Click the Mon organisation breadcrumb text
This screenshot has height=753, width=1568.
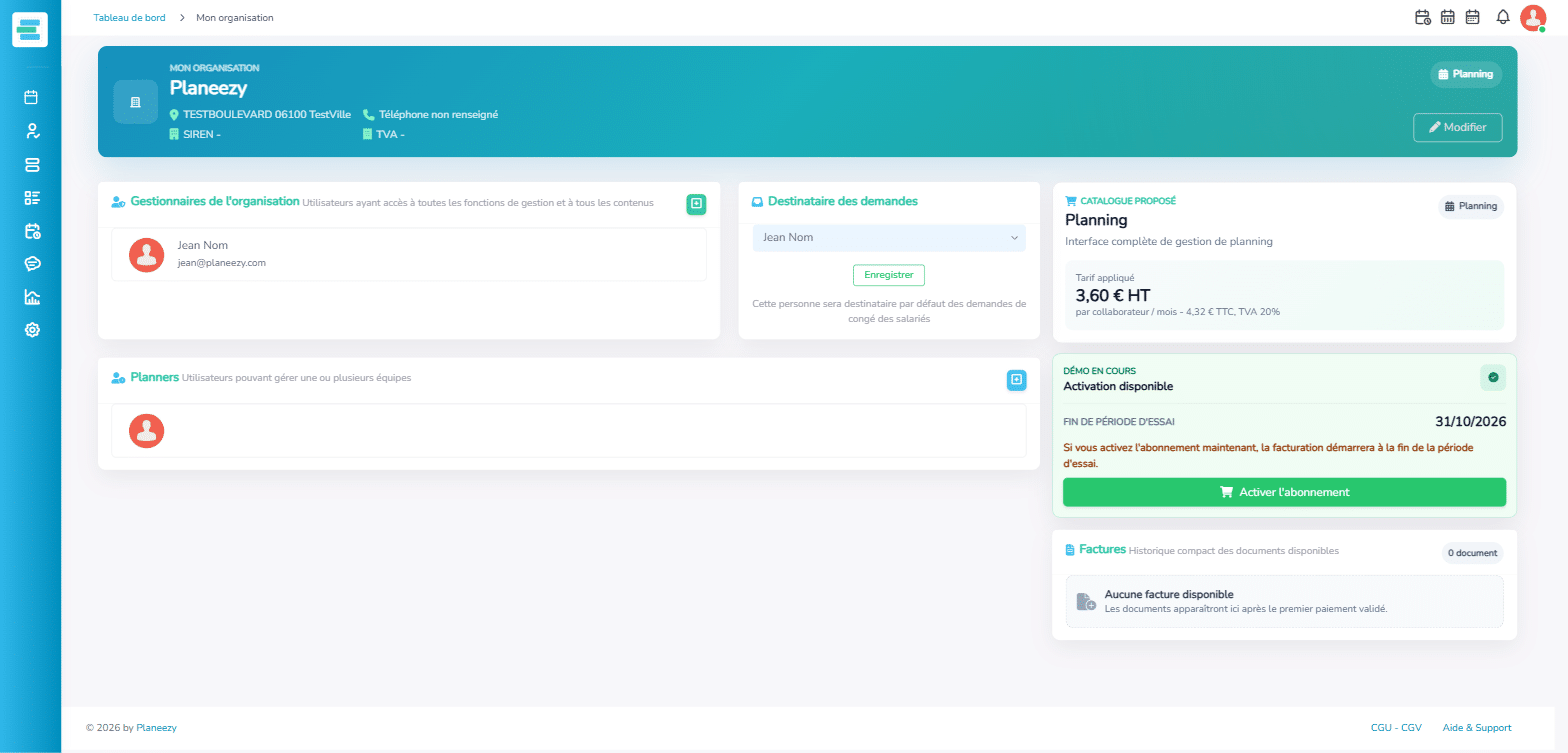coord(235,18)
